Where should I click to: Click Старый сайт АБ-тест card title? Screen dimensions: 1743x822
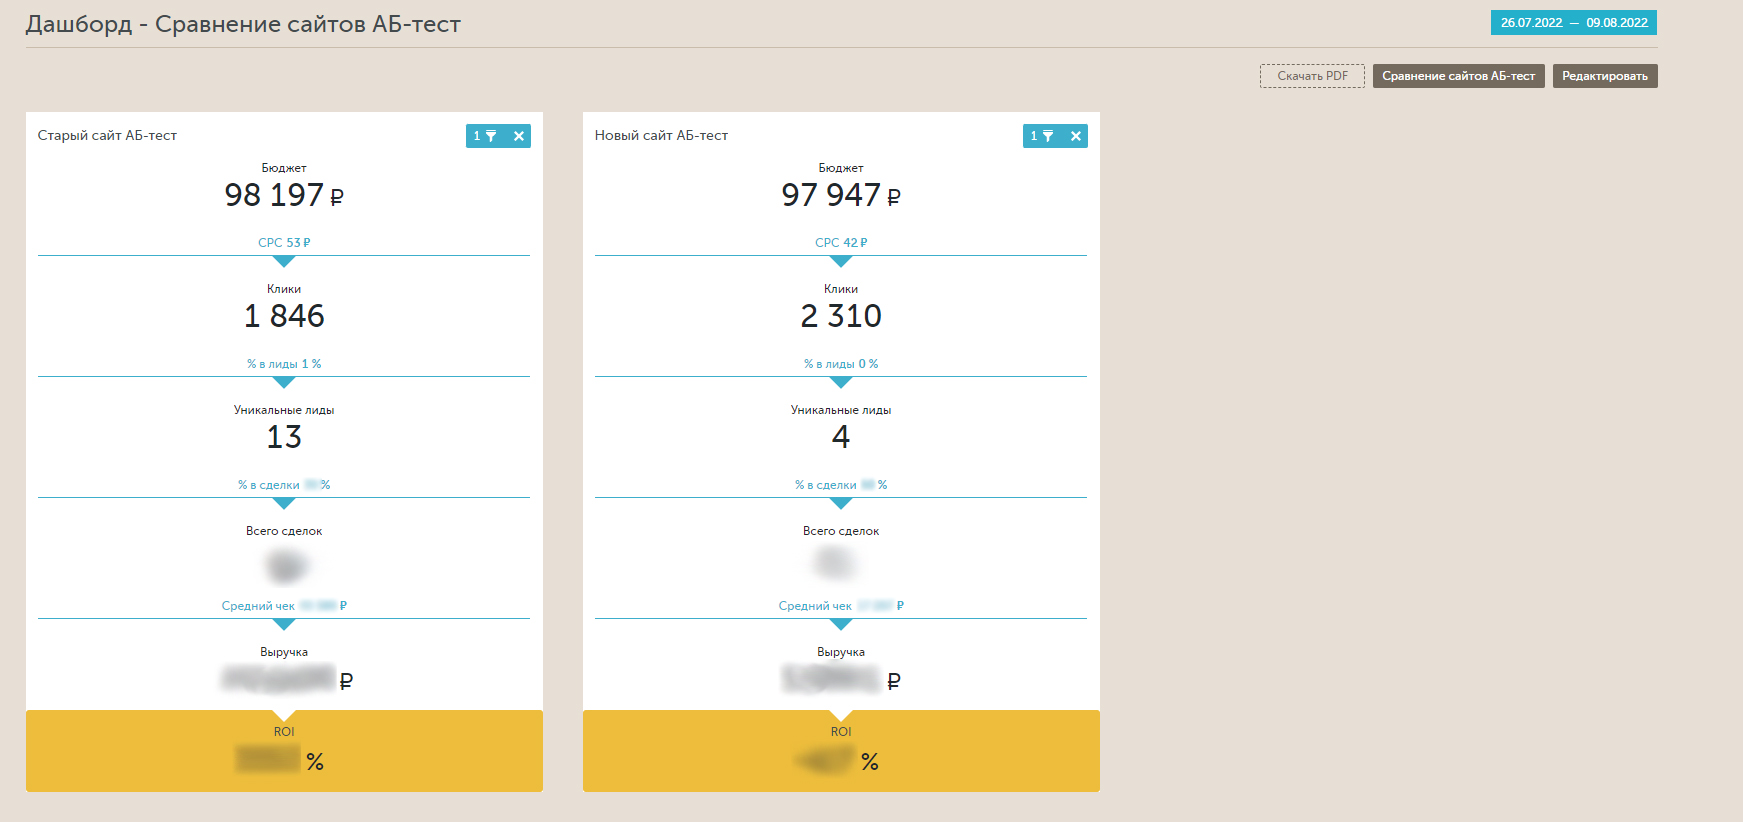107,135
